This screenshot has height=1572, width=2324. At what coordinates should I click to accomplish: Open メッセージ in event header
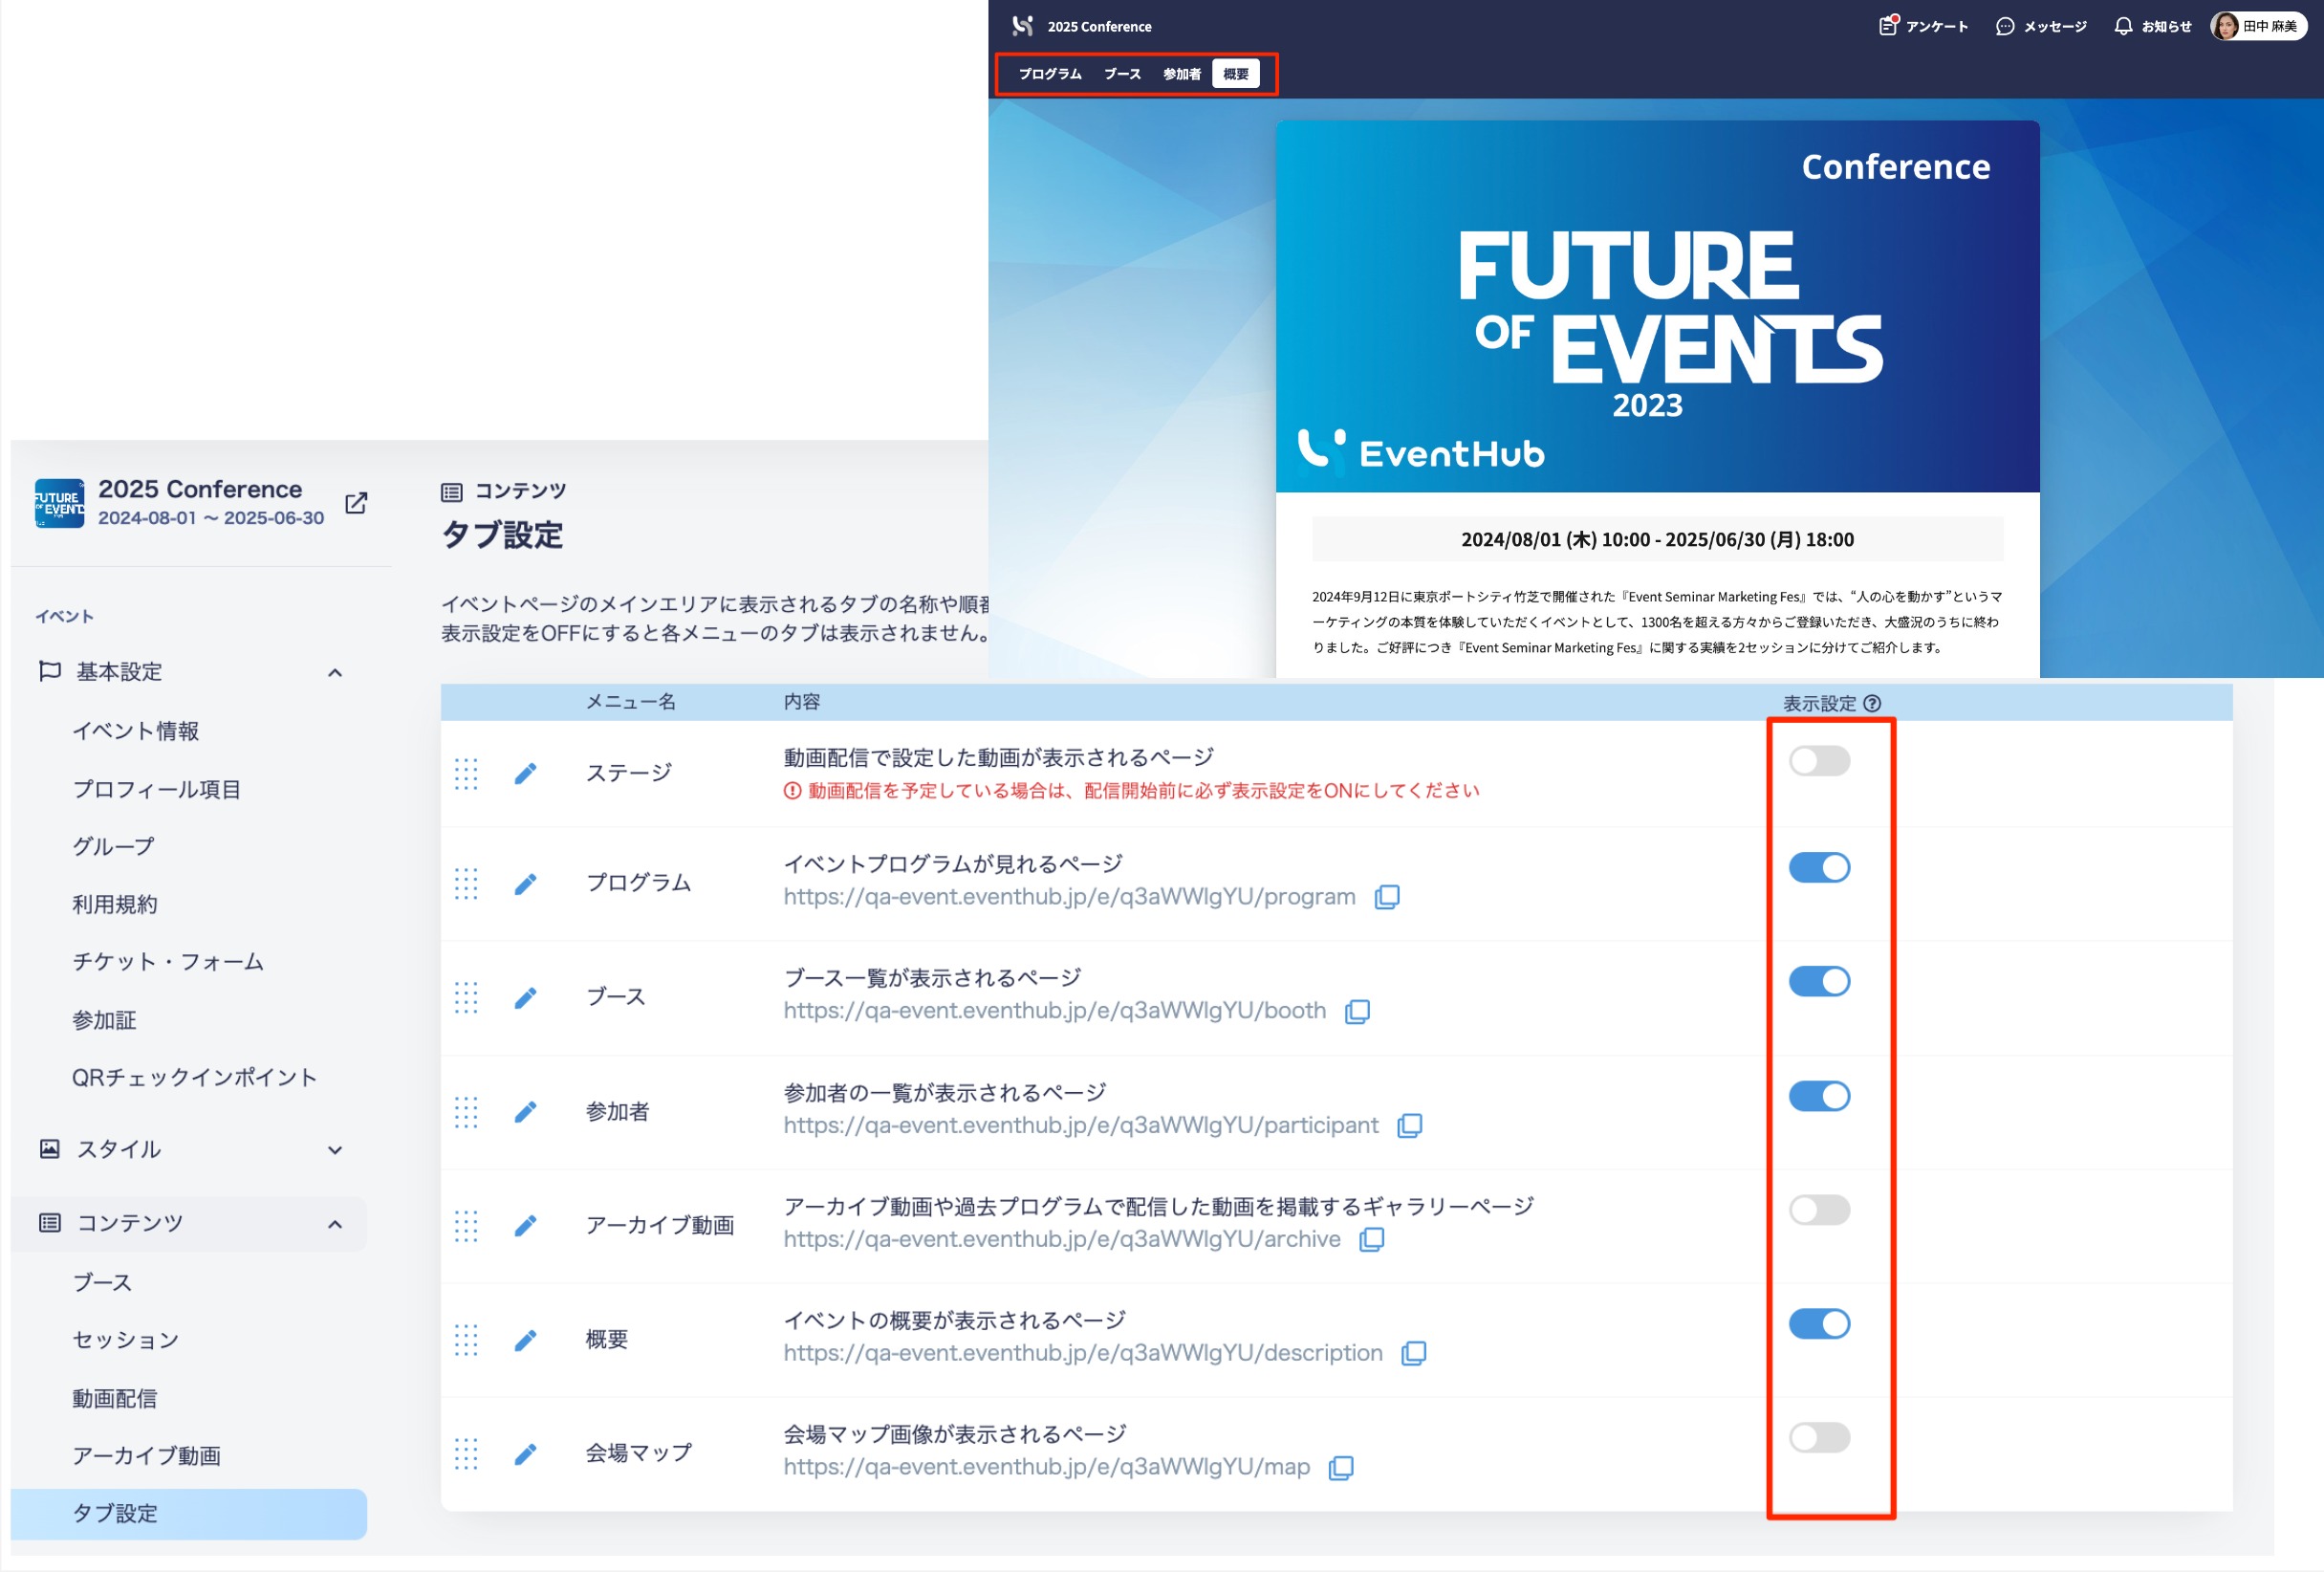[2041, 26]
